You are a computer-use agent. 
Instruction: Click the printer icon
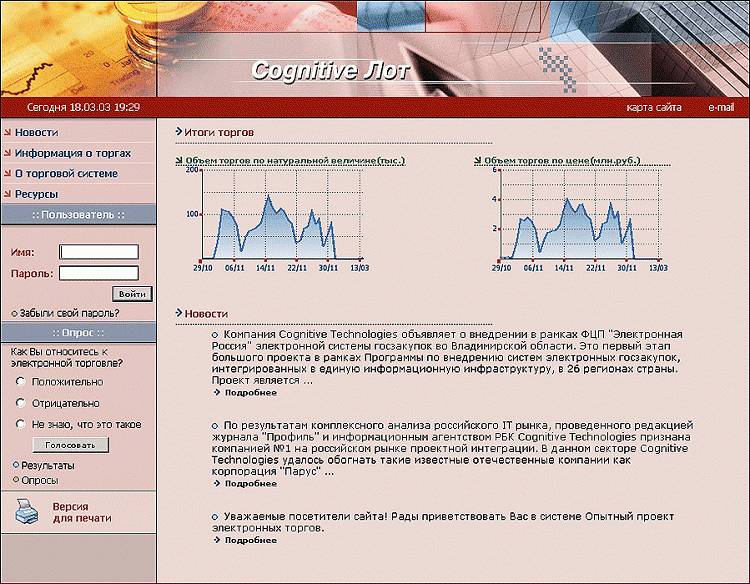tap(27, 511)
